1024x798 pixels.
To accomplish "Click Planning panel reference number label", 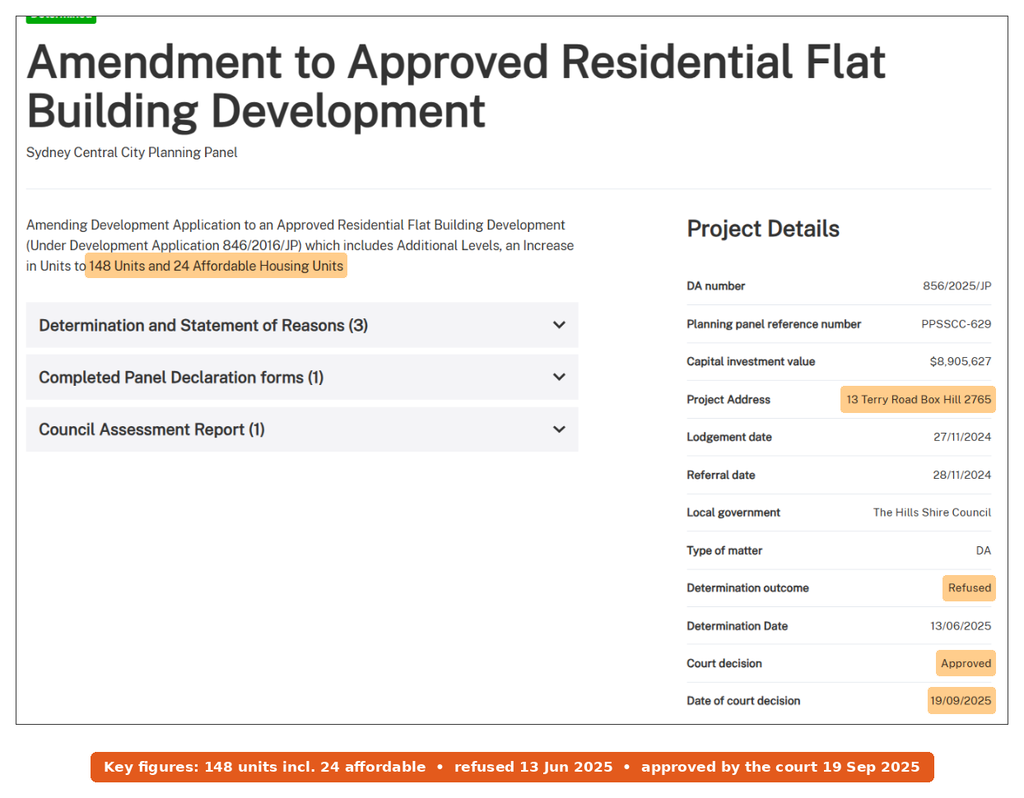I will click(x=774, y=324).
